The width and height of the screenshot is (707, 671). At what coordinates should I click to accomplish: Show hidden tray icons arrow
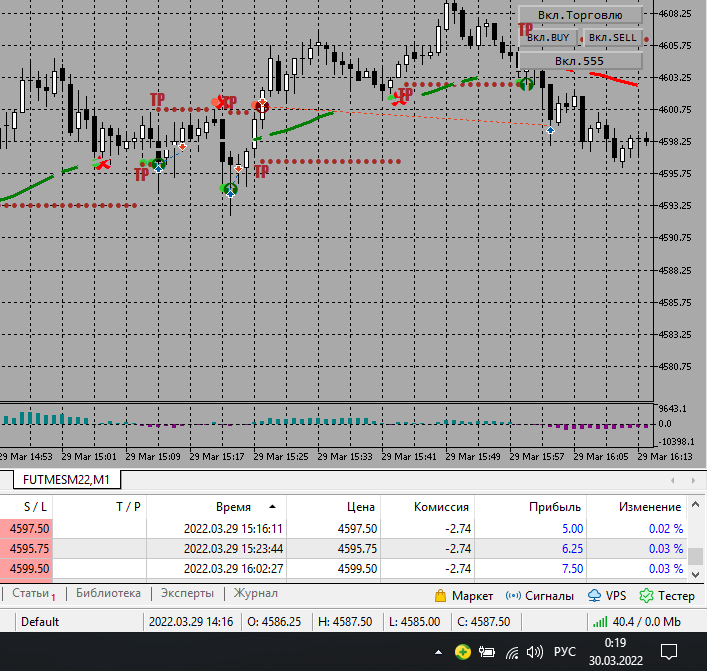[438, 652]
